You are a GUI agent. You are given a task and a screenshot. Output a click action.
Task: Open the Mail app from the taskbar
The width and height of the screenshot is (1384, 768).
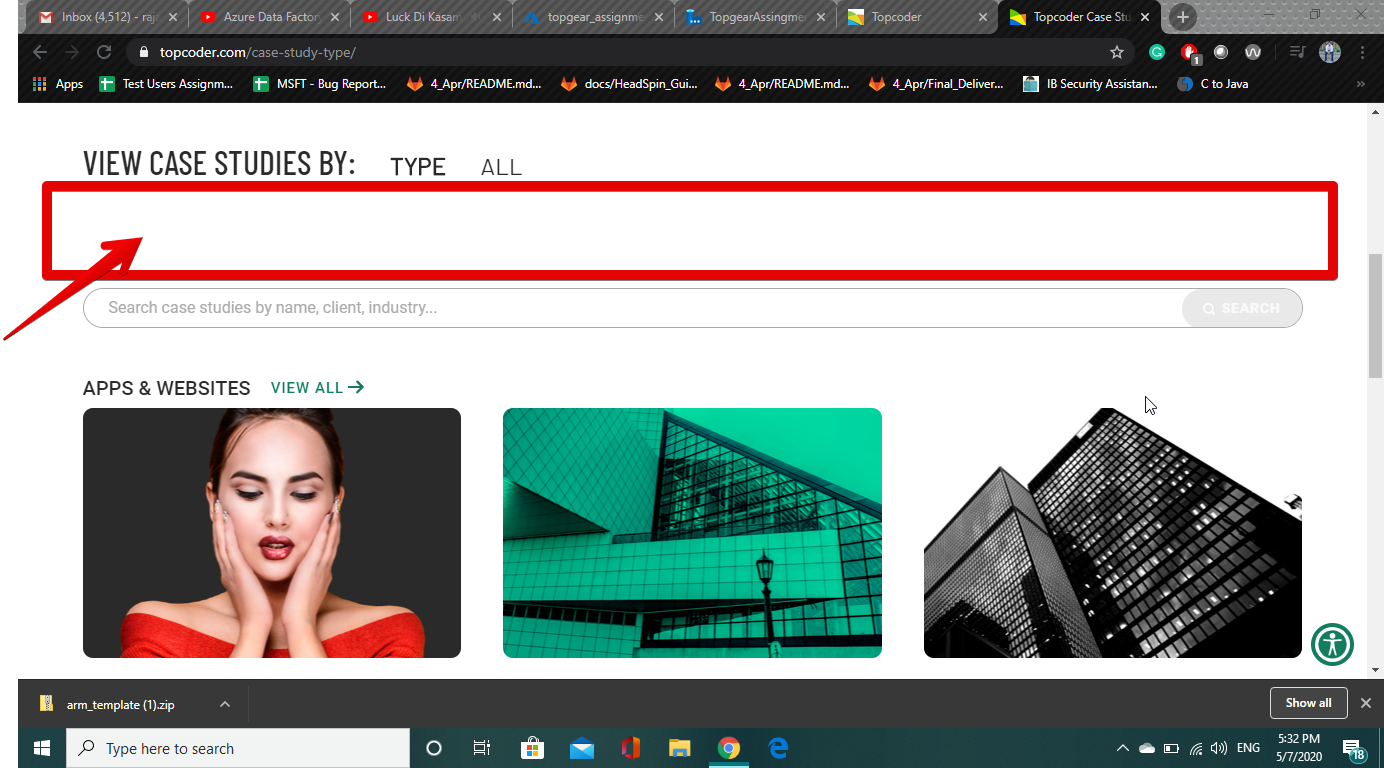(x=582, y=747)
